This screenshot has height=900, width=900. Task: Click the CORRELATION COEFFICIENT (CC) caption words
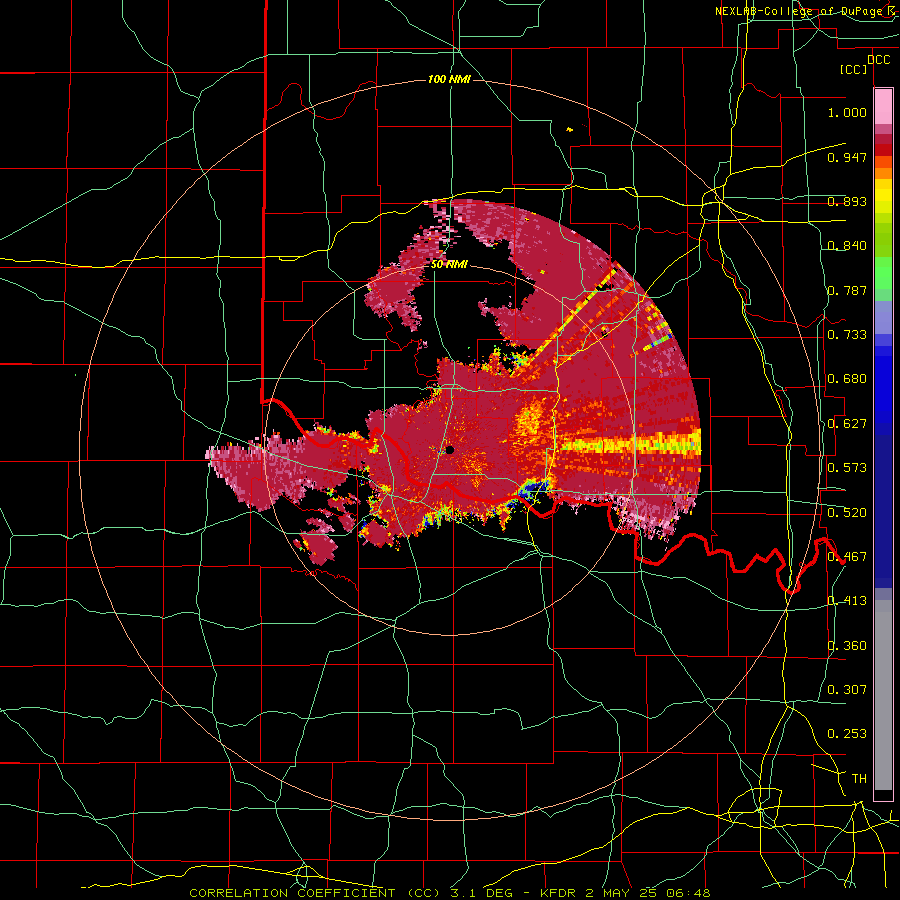(314, 893)
